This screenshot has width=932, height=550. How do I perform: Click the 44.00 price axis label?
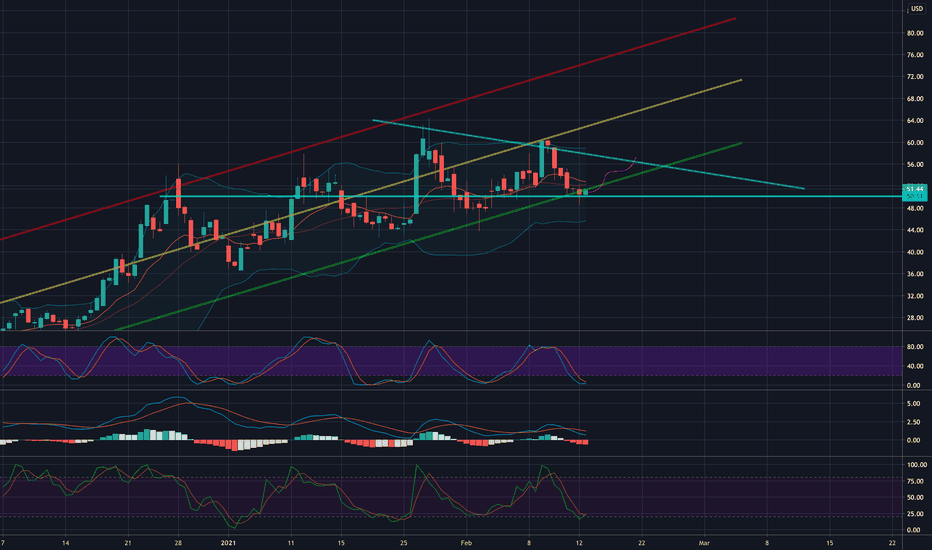pyautogui.click(x=915, y=230)
